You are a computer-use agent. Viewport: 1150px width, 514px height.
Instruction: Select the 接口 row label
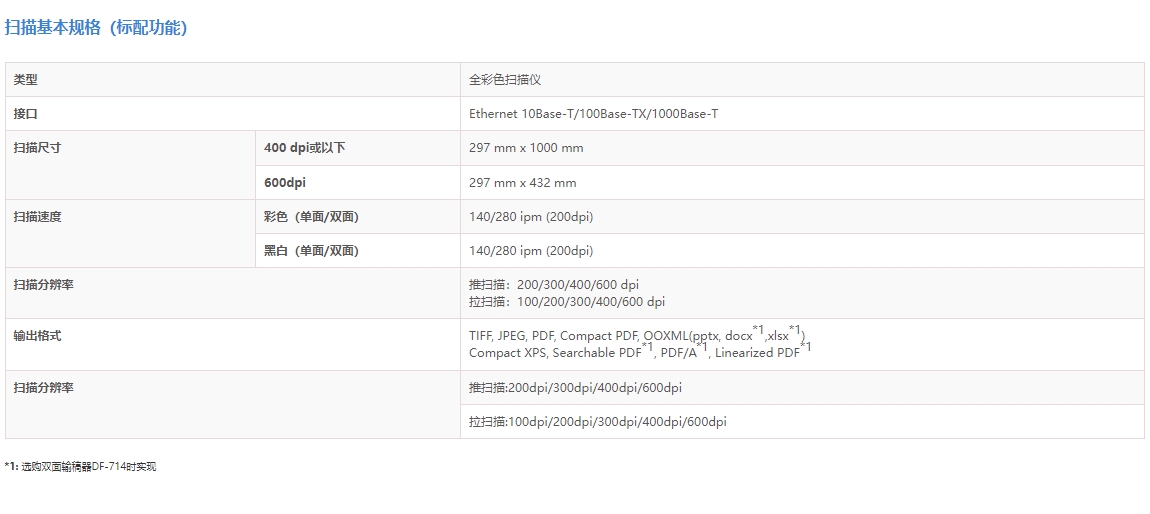tap(25, 114)
